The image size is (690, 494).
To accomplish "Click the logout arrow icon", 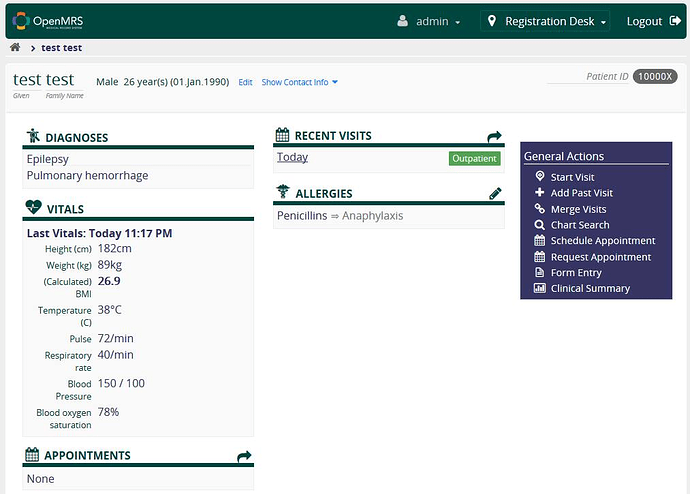I will [x=675, y=21].
